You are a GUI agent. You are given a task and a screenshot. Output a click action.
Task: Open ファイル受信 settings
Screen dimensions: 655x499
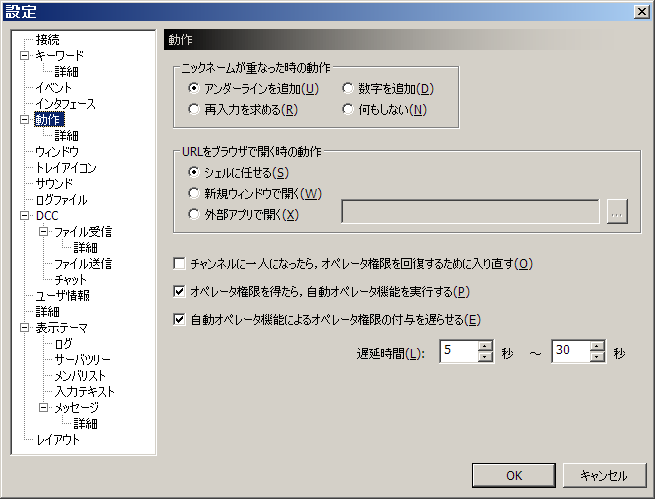(x=83, y=232)
